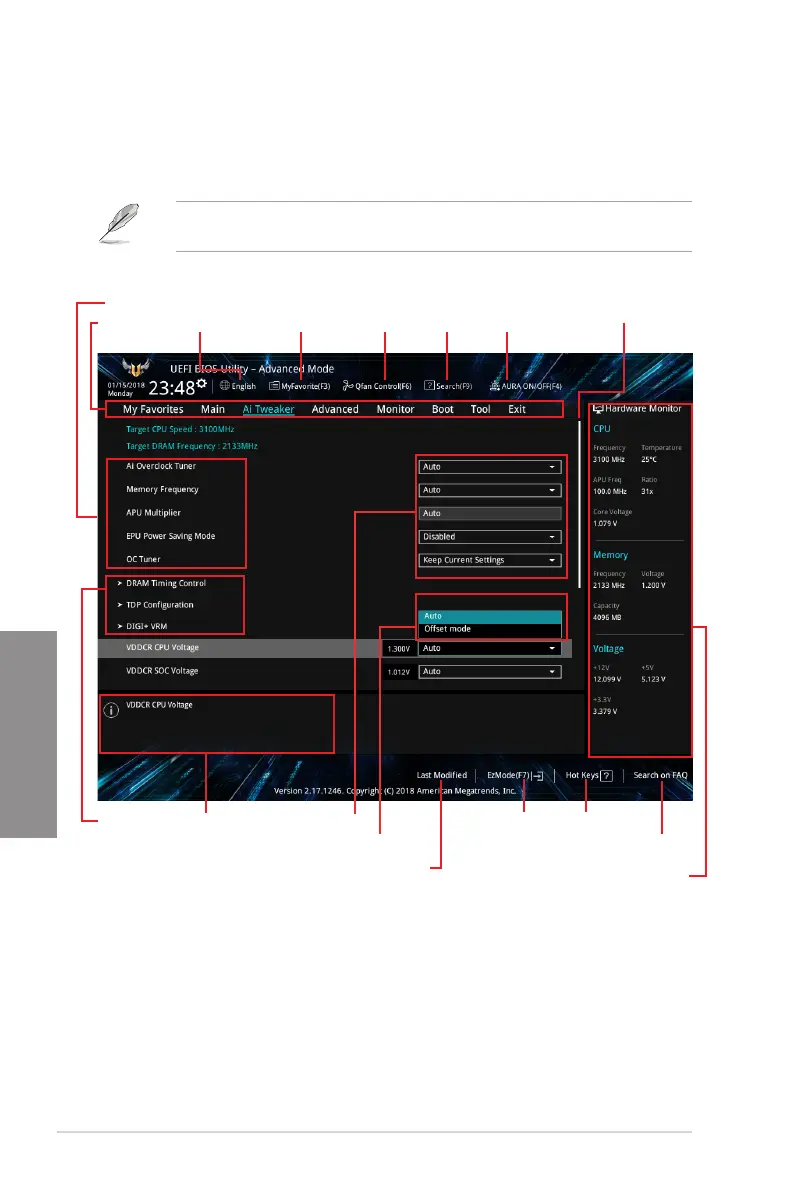Choose Auto in the voltage popup list

coord(490,616)
